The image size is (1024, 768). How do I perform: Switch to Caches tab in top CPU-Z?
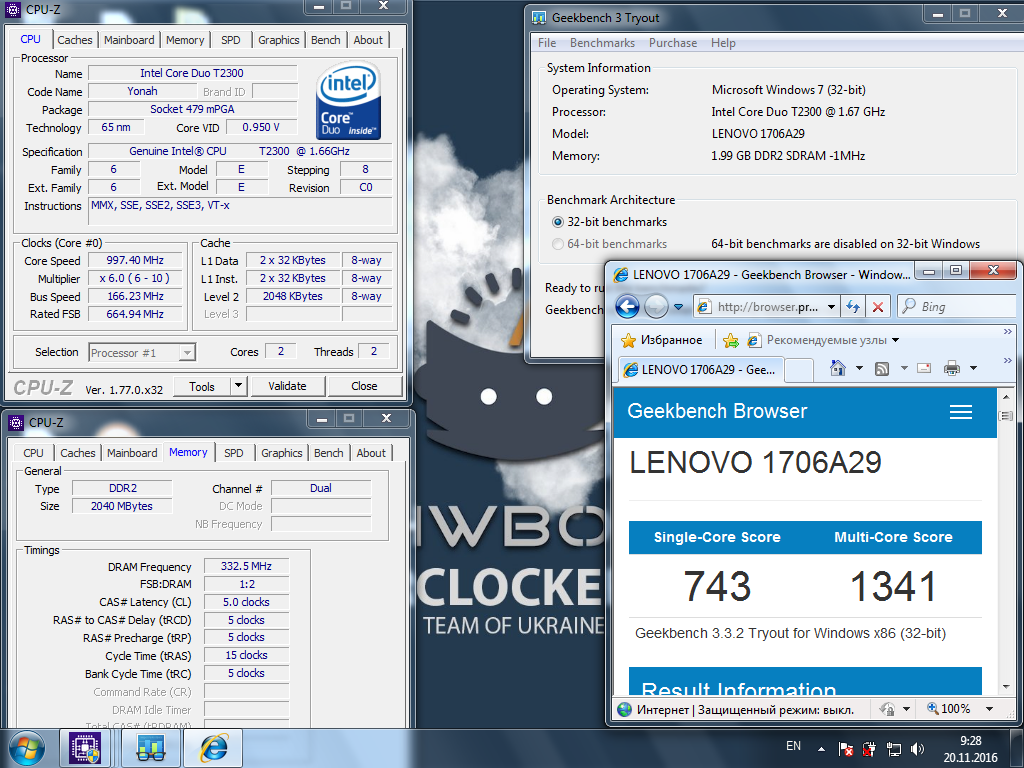pos(75,40)
